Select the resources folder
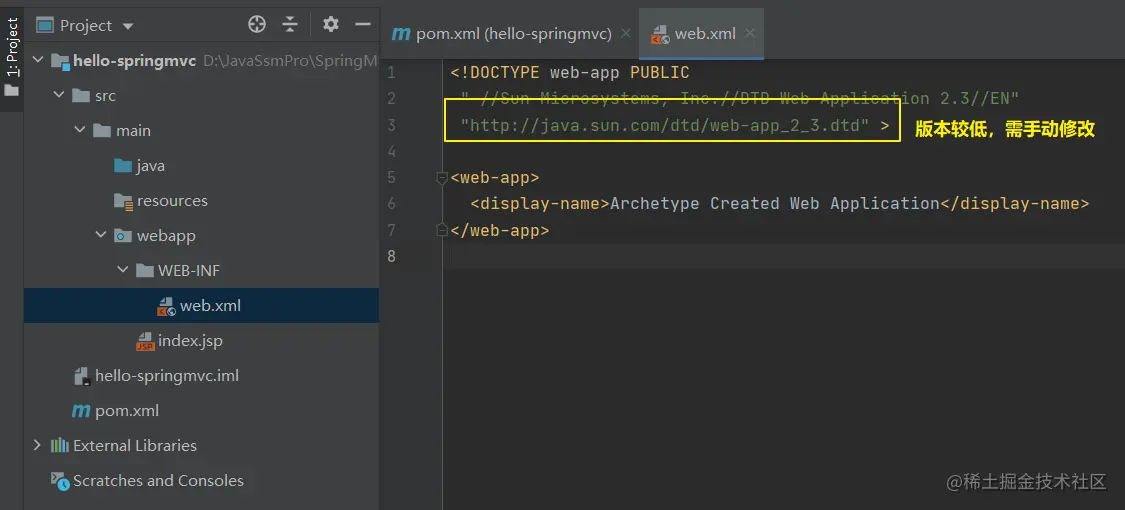The height and width of the screenshot is (510, 1125). [x=171, y=201]
